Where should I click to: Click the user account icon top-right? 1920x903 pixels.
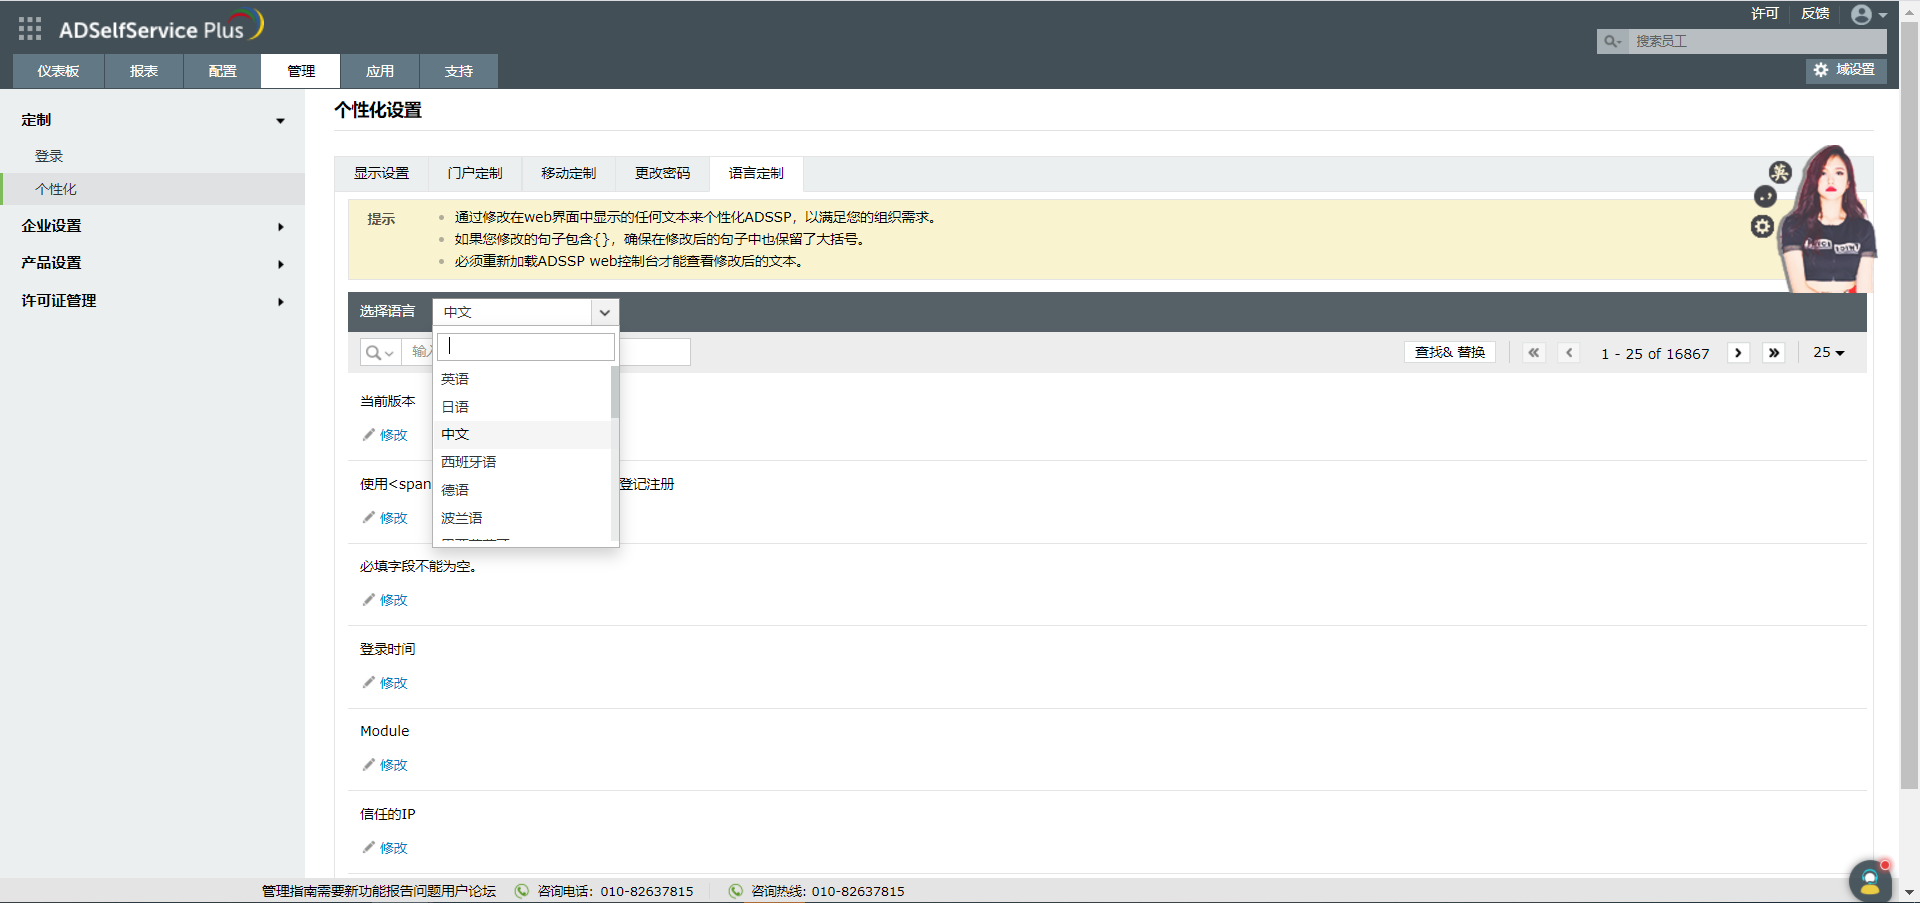pos(1862,14)
